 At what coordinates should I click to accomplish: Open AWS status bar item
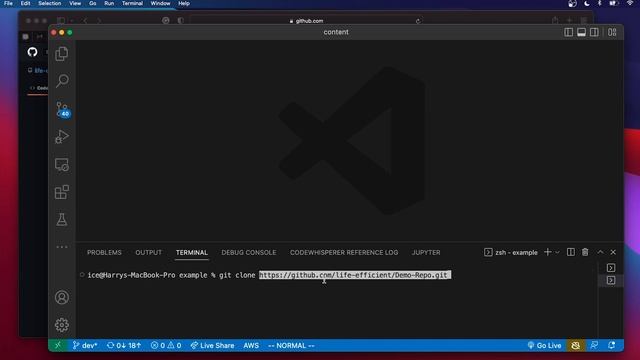(x=251, y=345)
